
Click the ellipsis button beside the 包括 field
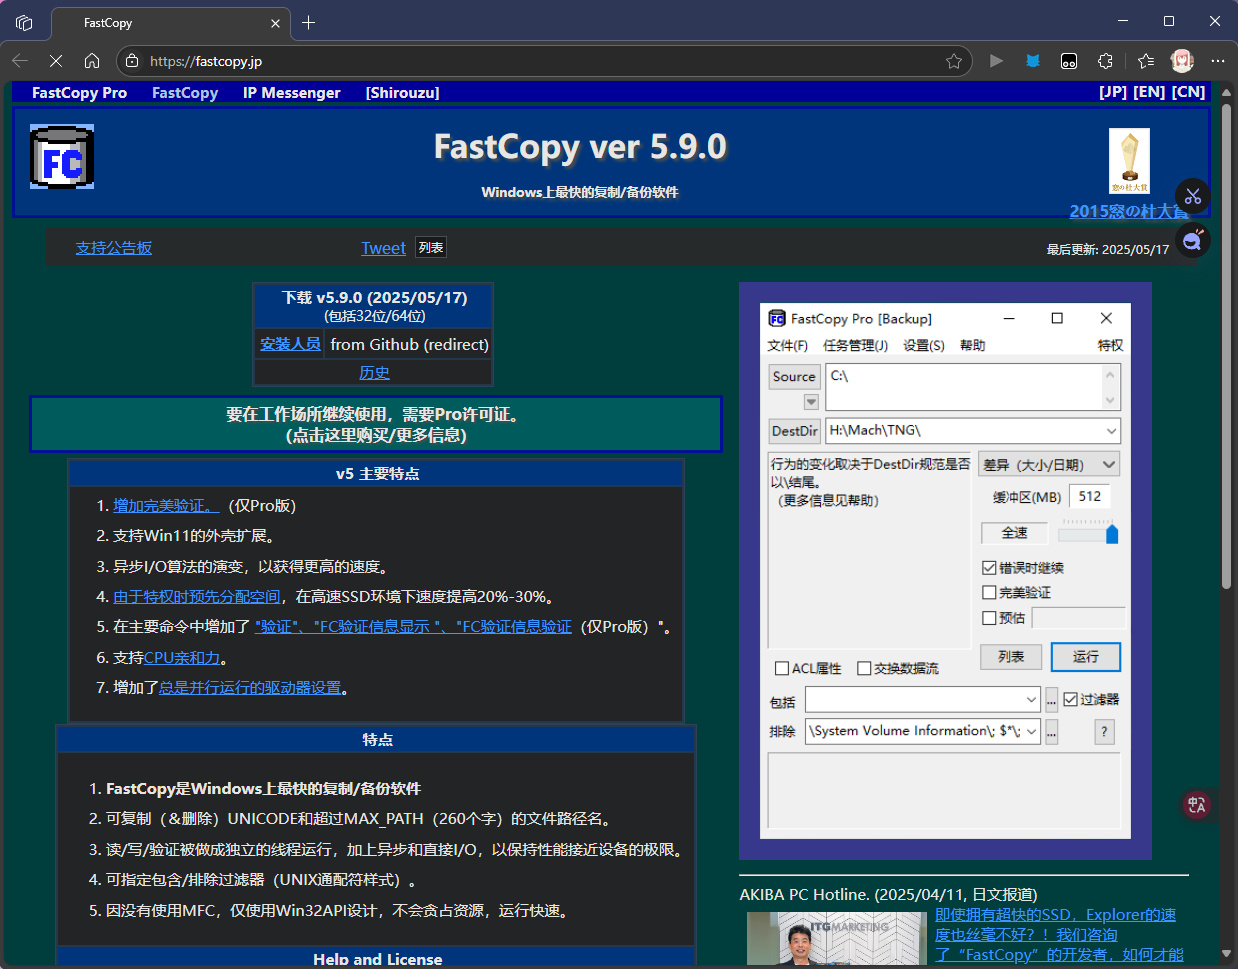pos(1051,700)
